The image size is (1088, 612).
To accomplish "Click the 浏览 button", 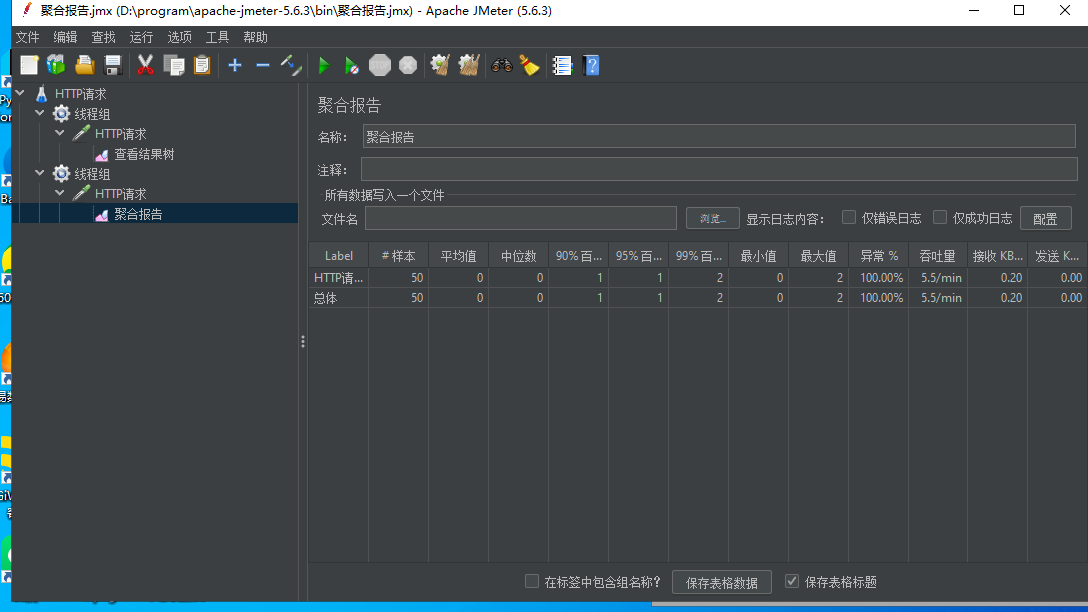I will coord(712,217).
